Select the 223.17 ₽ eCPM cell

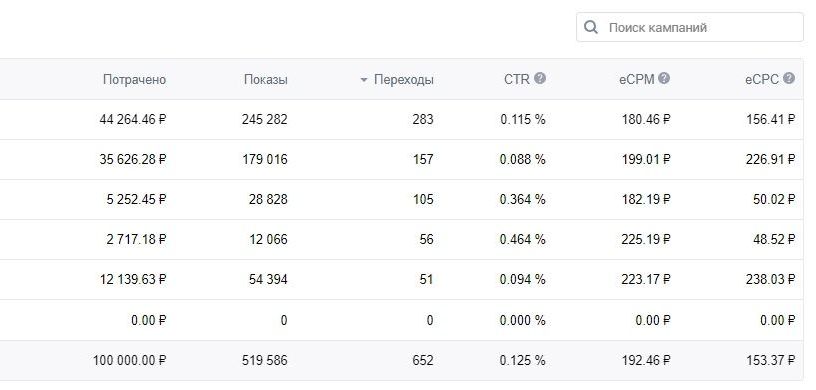[x=646, y=280]
